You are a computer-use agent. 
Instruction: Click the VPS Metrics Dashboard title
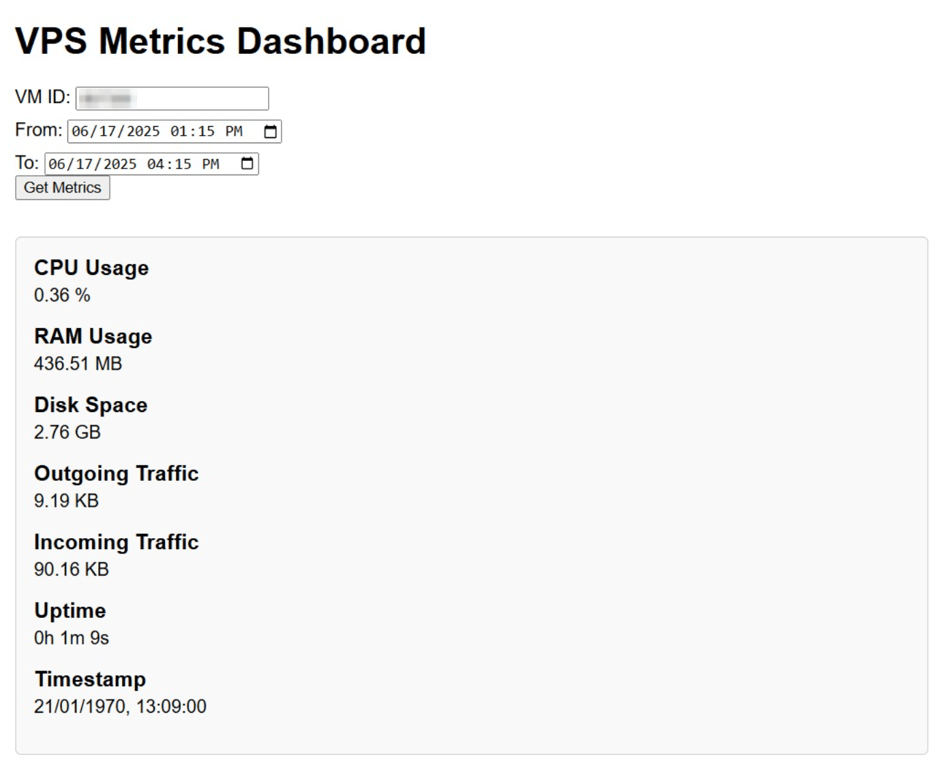219,41
